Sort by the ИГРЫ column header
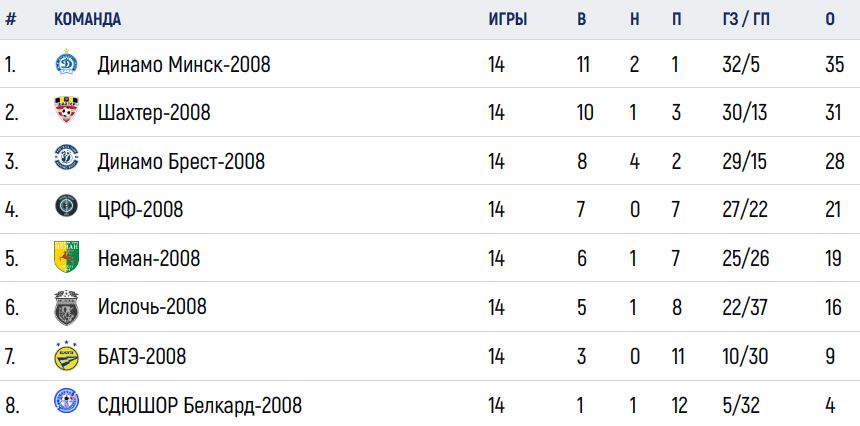860x426 pixels. point(508,19)
